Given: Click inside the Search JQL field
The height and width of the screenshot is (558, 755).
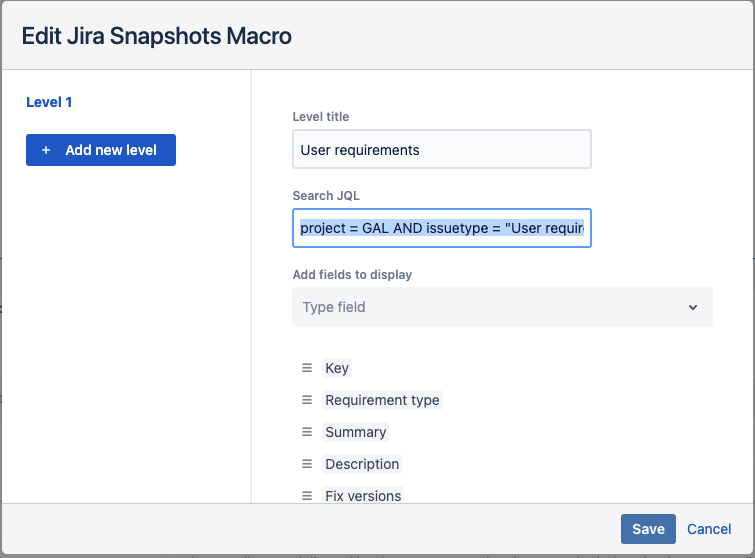Looking at the screenshot, I should tap(442, 228).
